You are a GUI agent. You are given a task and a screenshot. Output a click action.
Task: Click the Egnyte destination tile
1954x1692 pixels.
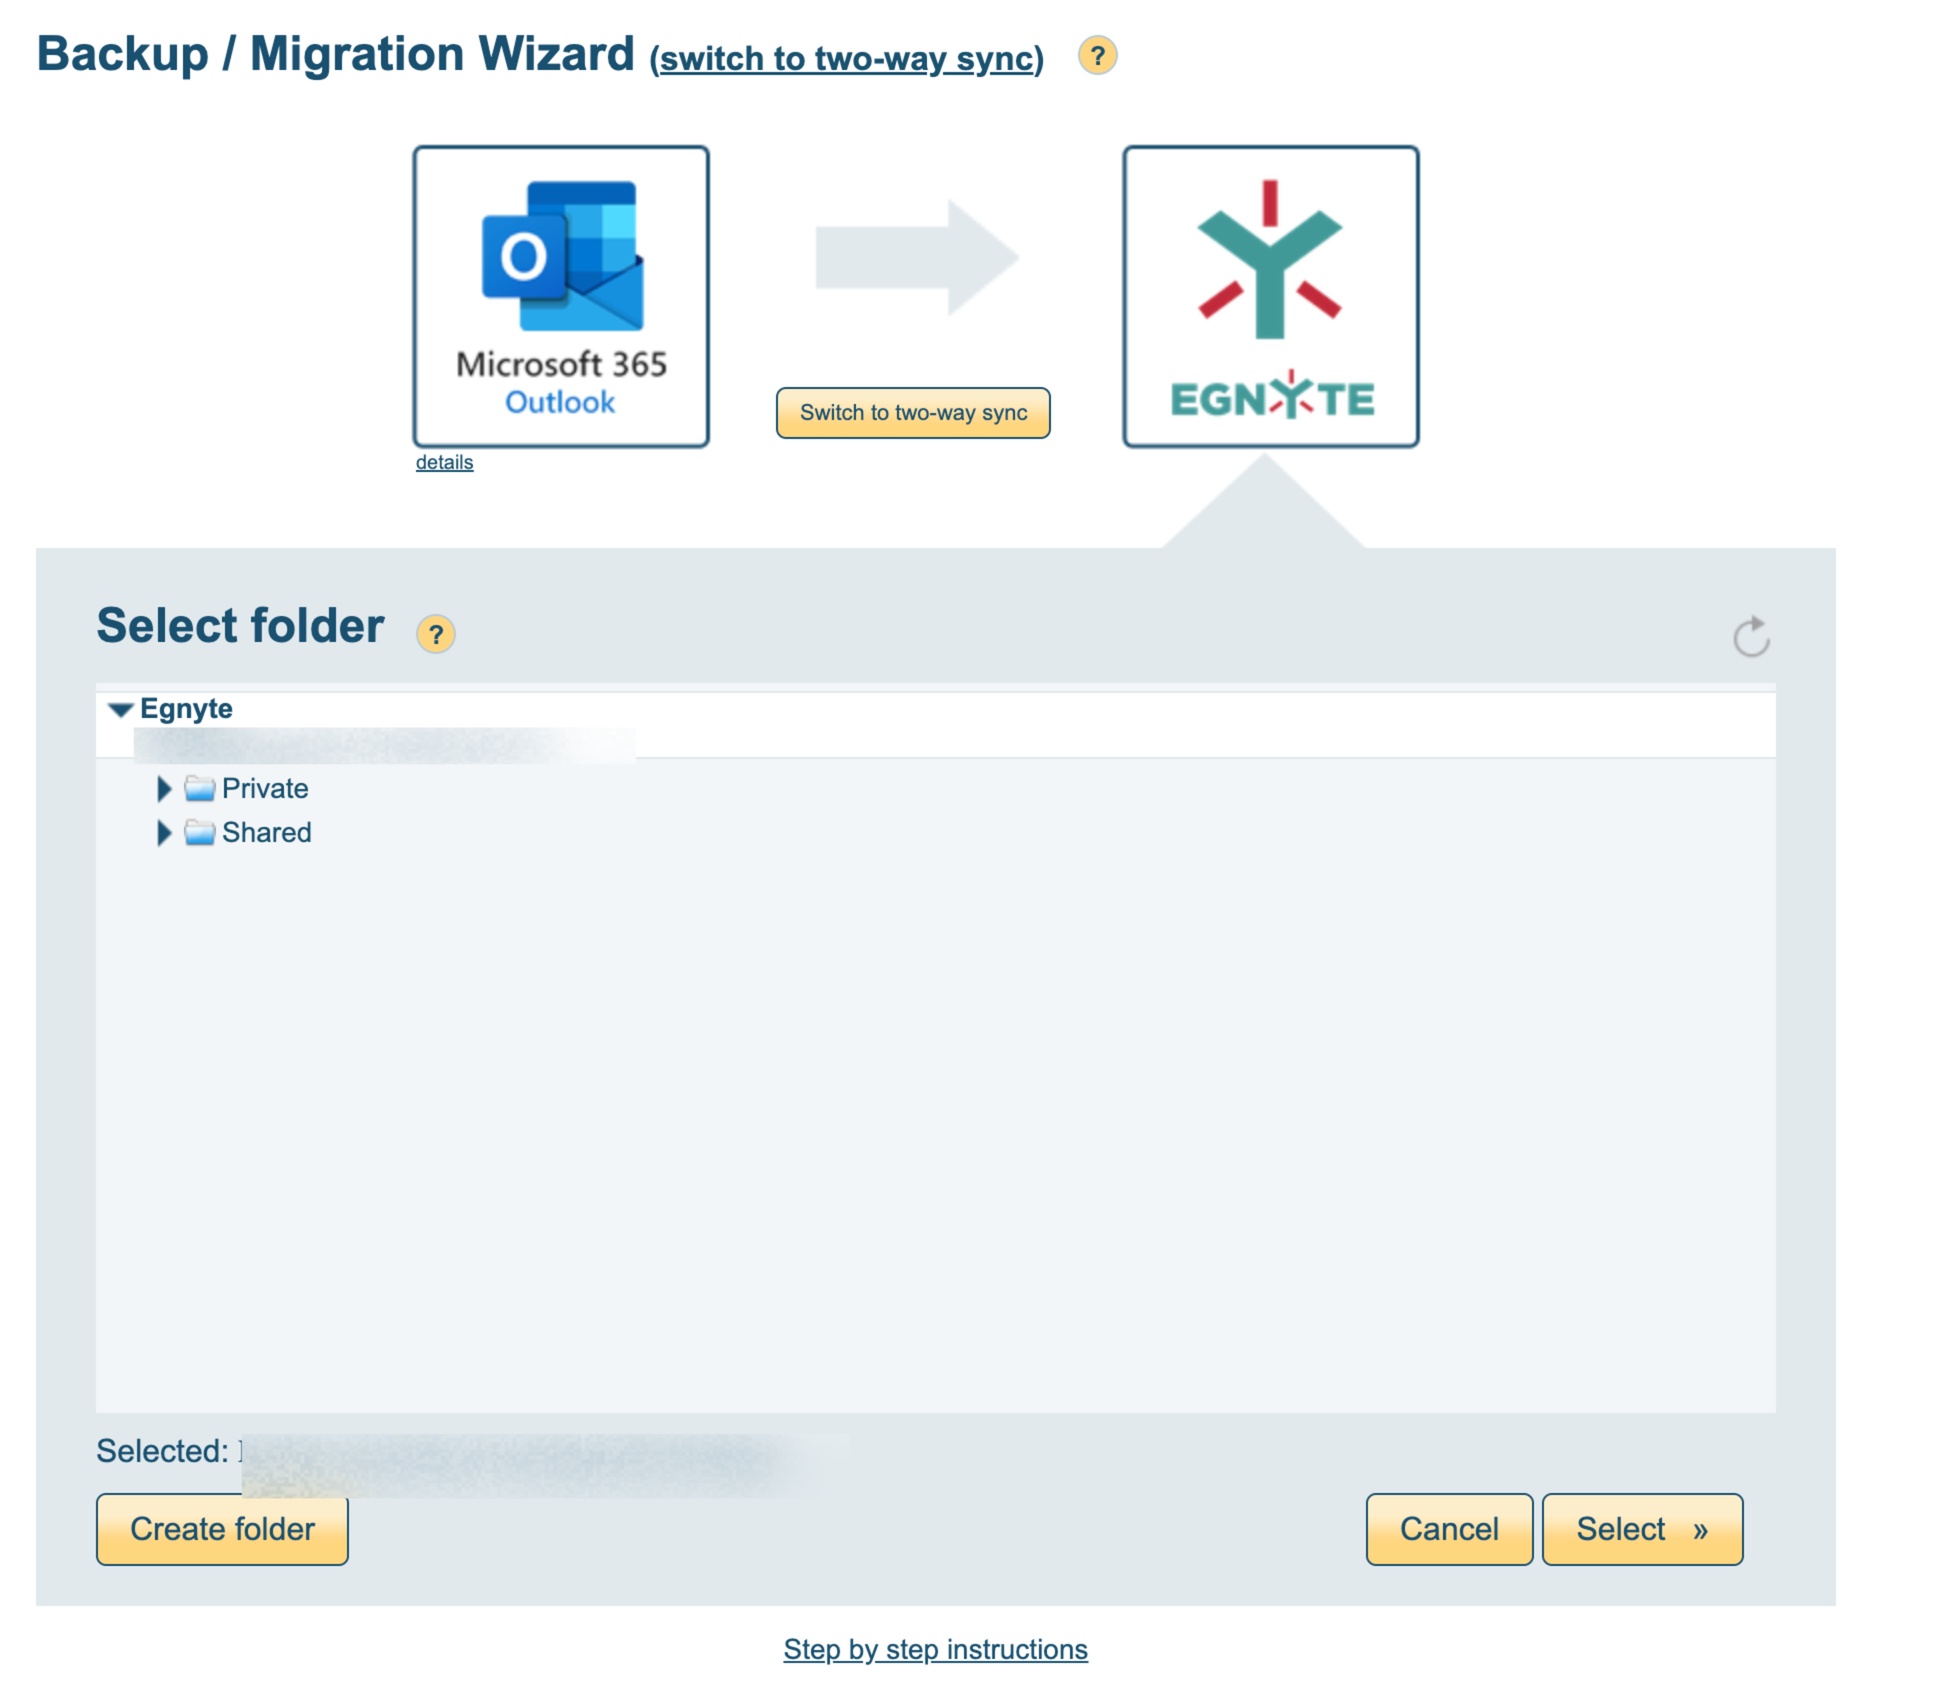1270,296
